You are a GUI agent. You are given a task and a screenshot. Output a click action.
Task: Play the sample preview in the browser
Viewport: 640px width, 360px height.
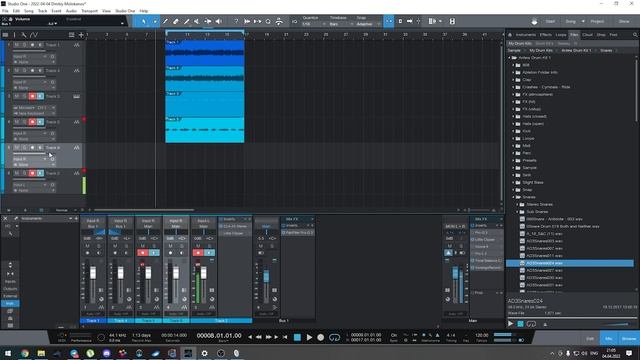point(510,324)
